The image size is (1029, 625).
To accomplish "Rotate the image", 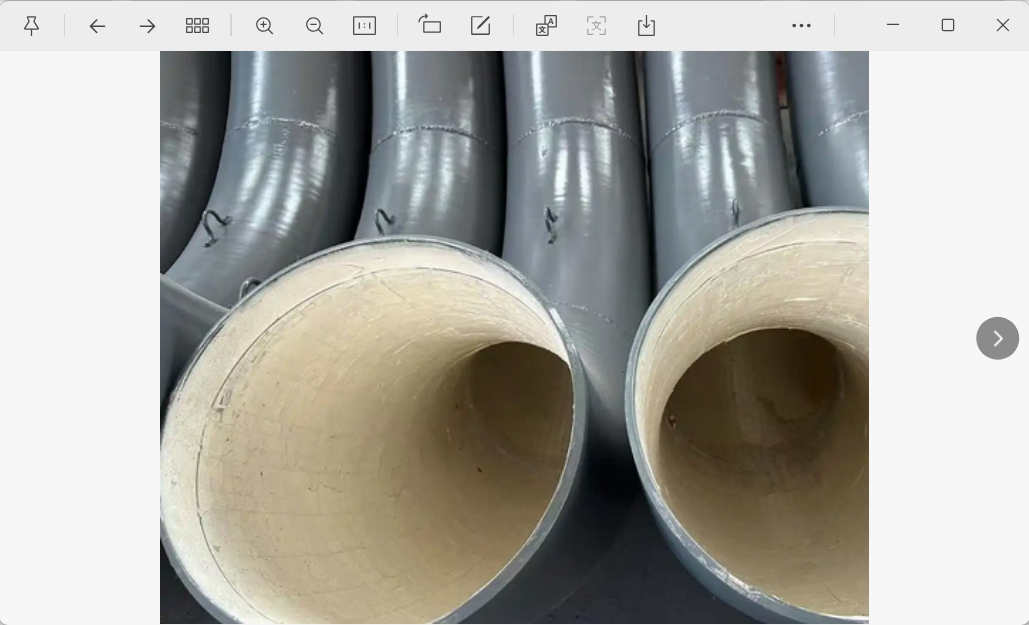I will pyautogui.click(x=430, y=25).
